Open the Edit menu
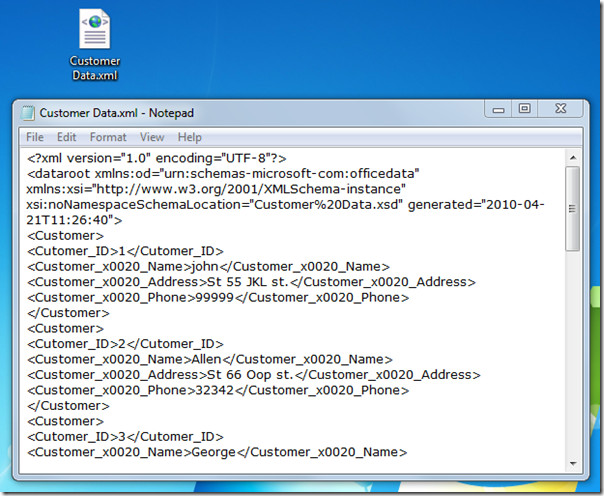 click(67, 137)
